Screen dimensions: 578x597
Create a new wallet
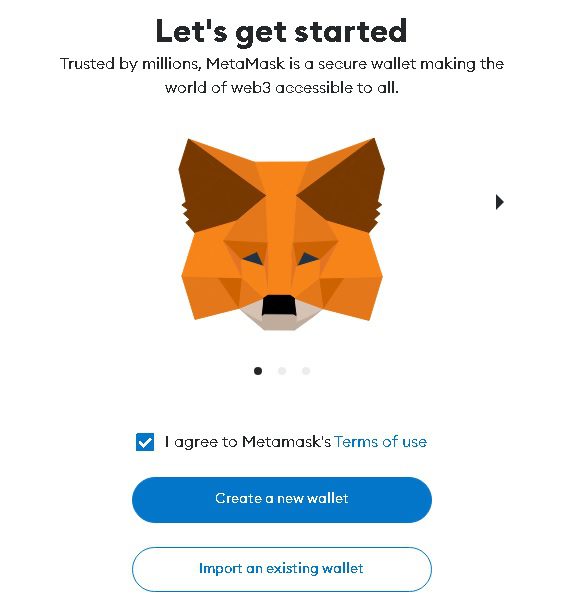(282, 500)
